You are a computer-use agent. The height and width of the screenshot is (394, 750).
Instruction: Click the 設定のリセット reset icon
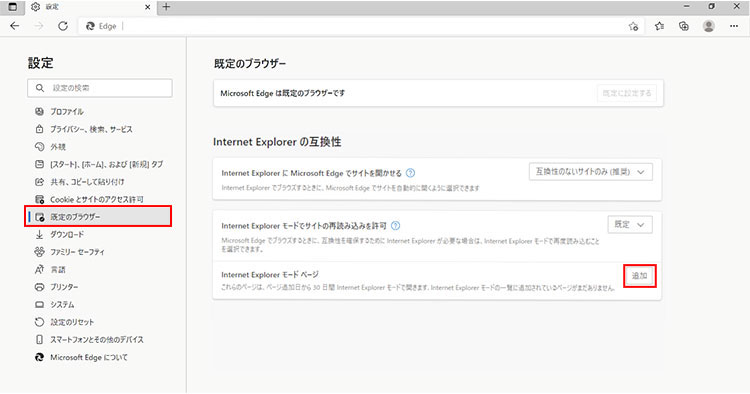[40, 322]
